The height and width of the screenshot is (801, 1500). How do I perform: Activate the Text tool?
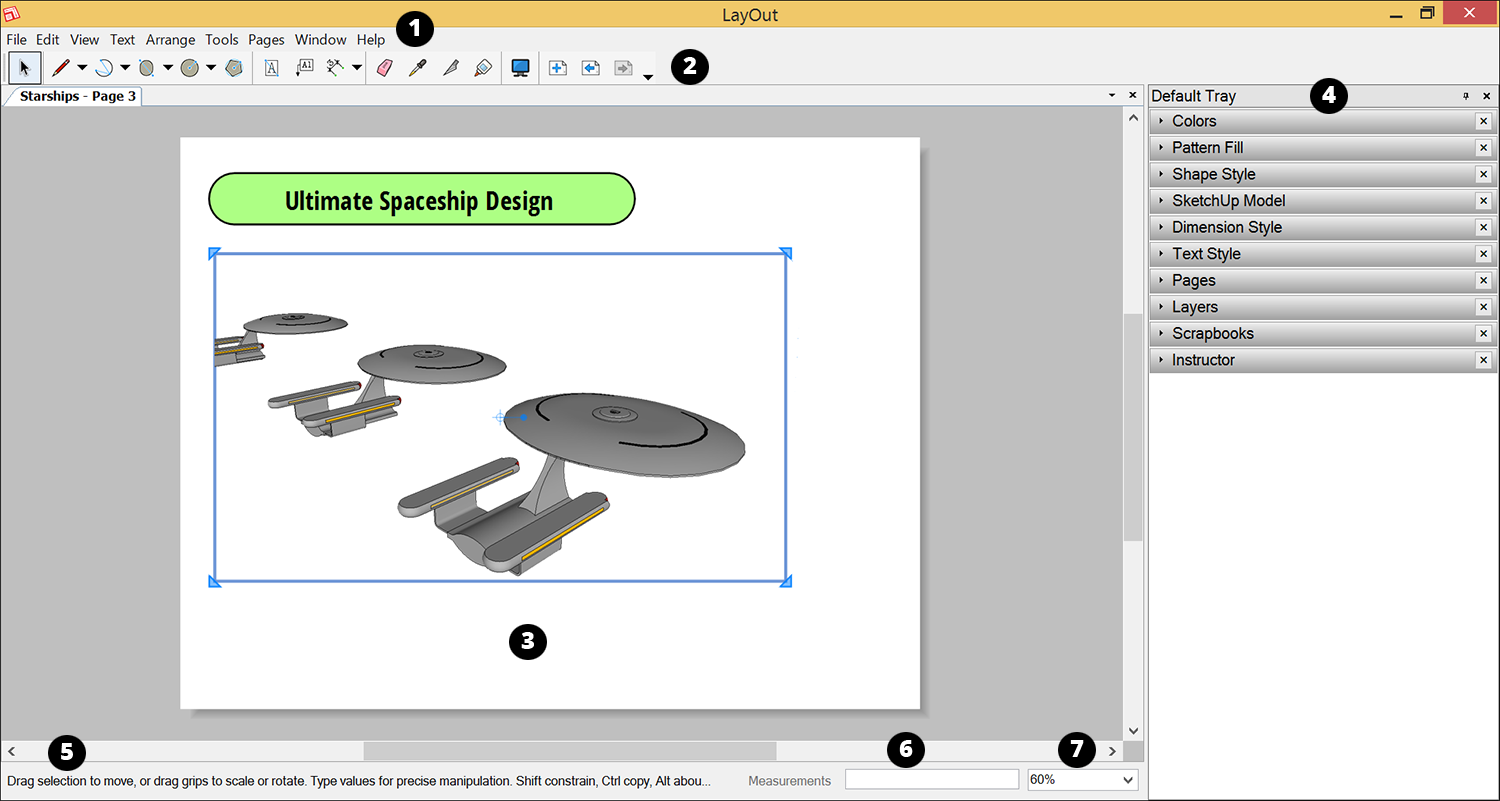coord(271,68)
